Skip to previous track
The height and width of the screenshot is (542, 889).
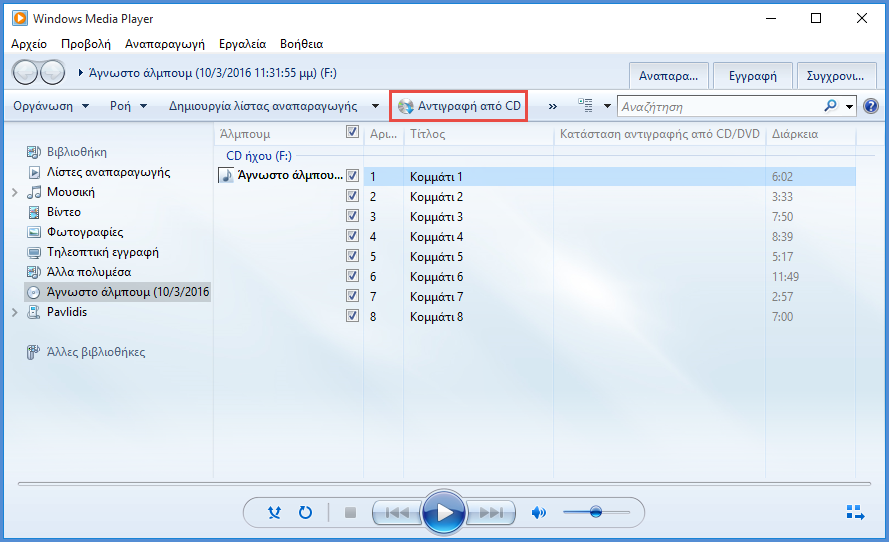pos(397,513)
